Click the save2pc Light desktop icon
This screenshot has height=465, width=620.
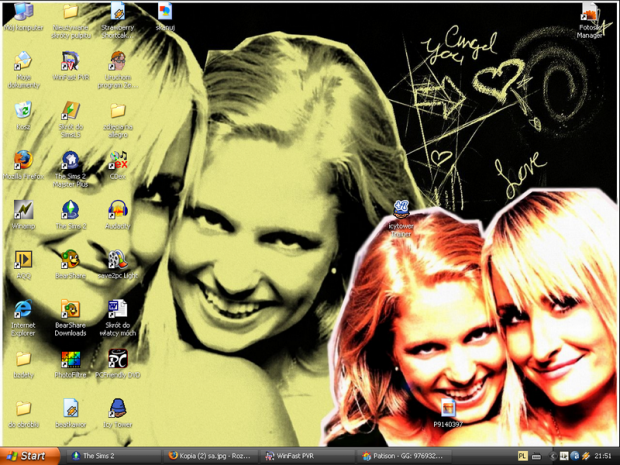click(x=118, y=259)
